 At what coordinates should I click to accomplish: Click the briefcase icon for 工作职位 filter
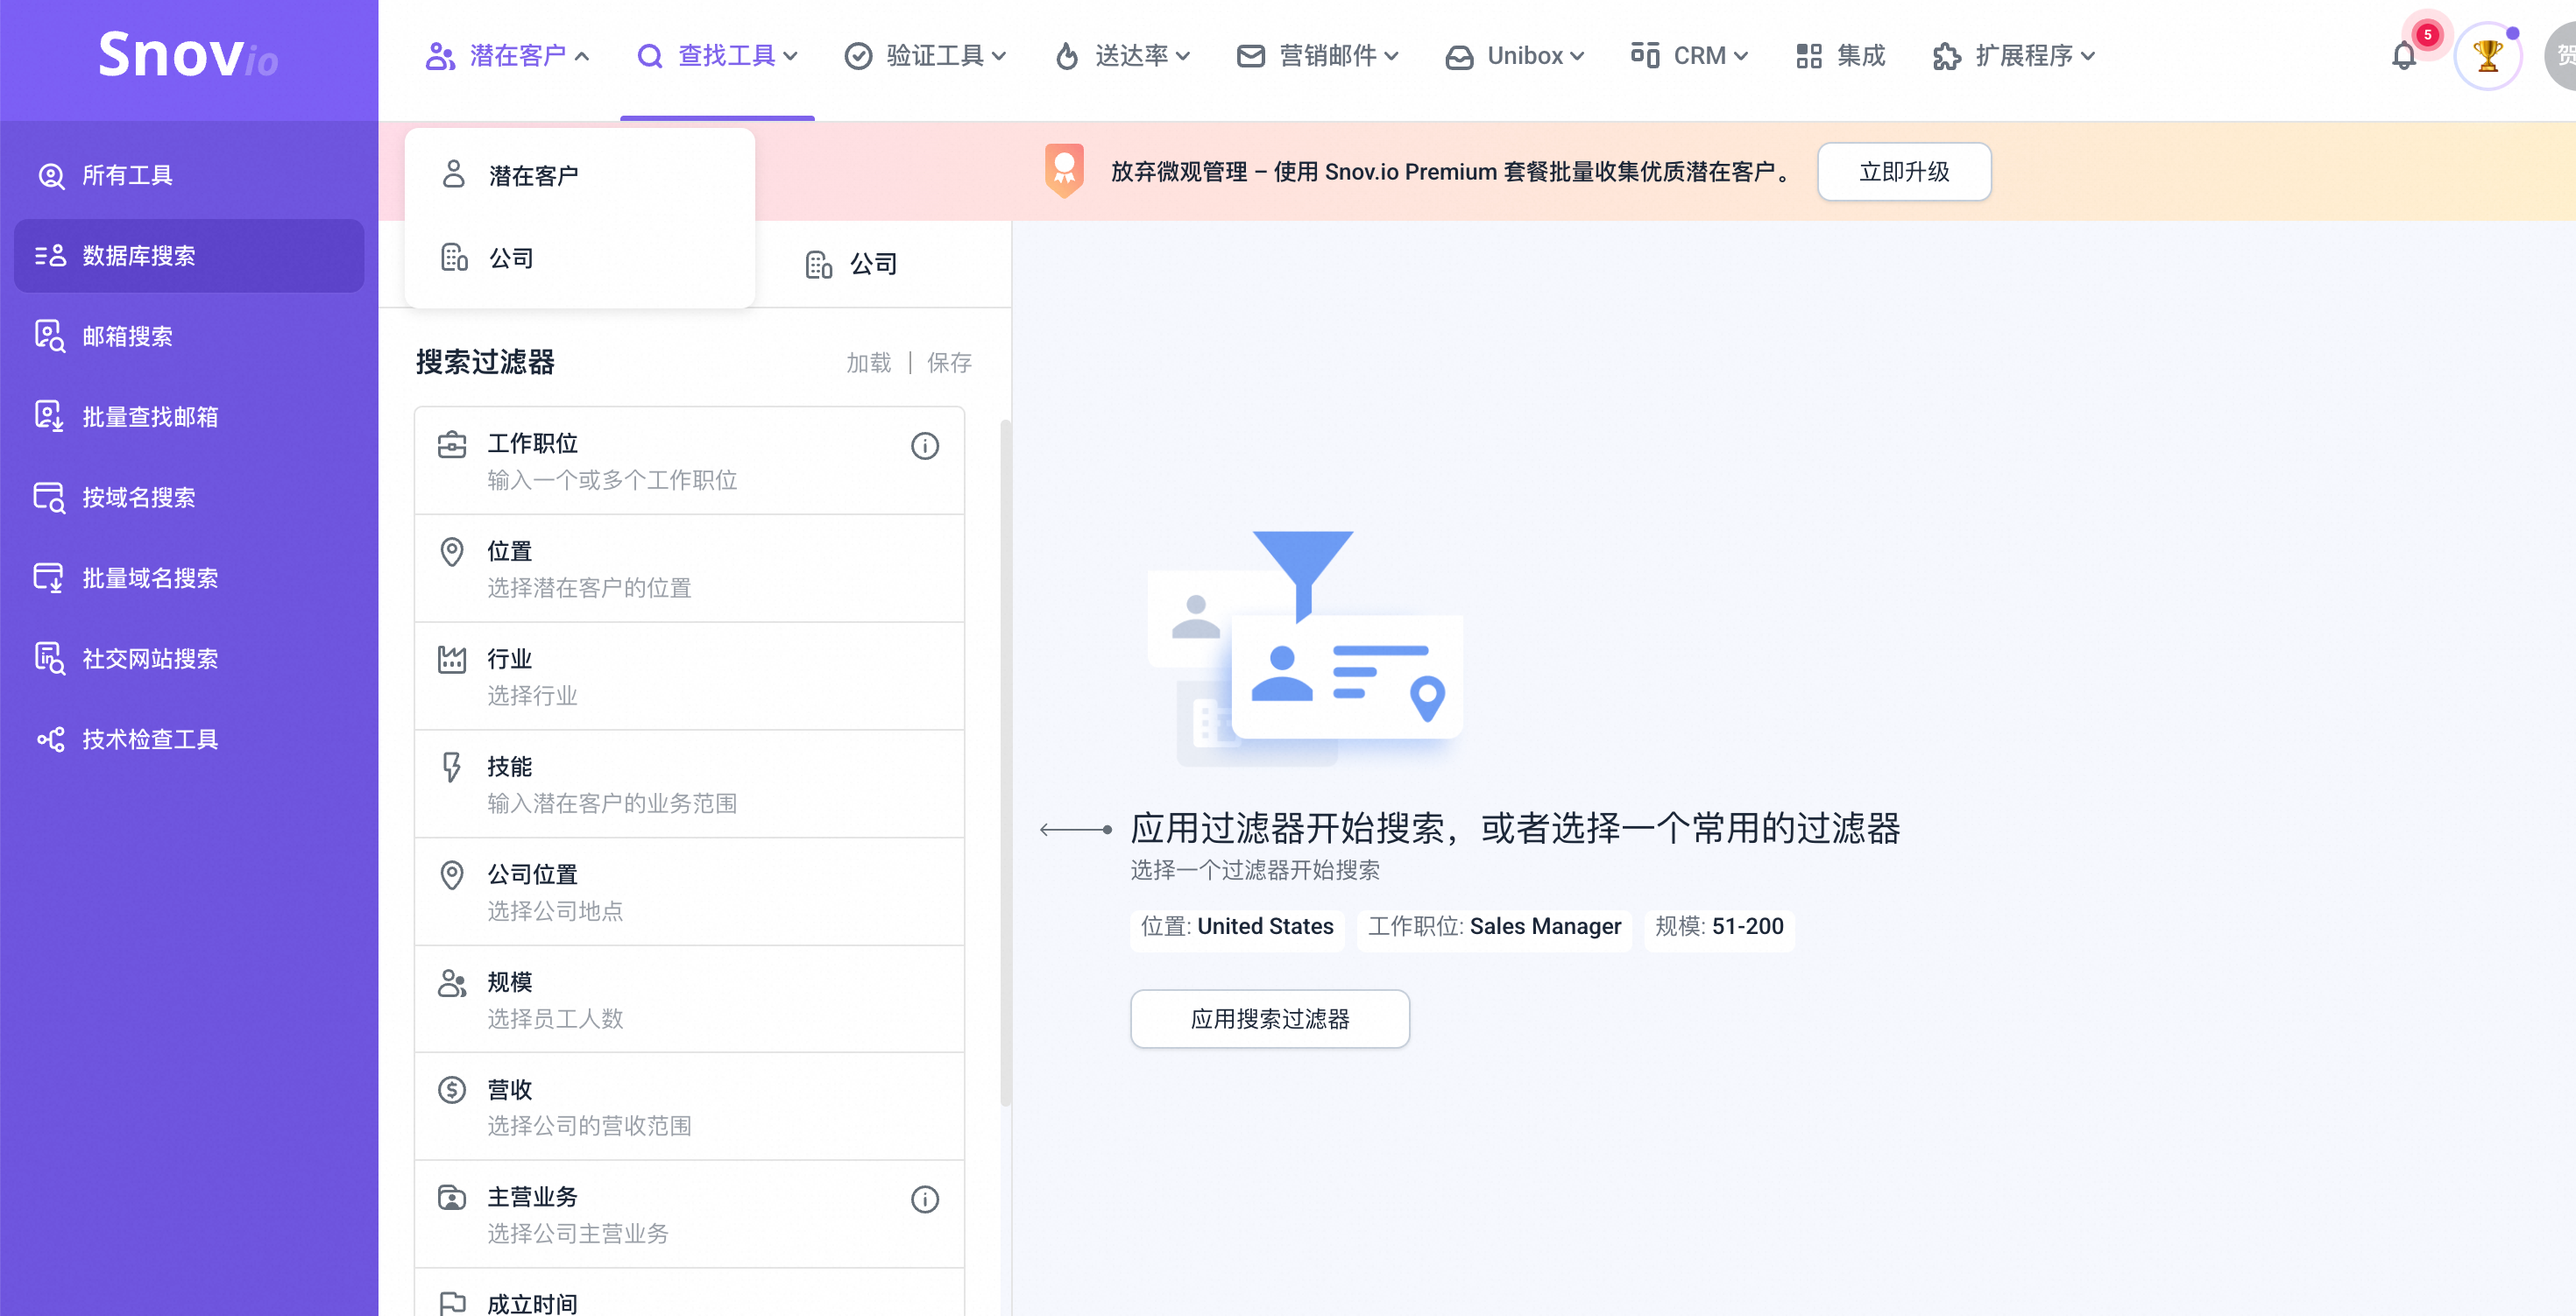click(x=452, y=444)
